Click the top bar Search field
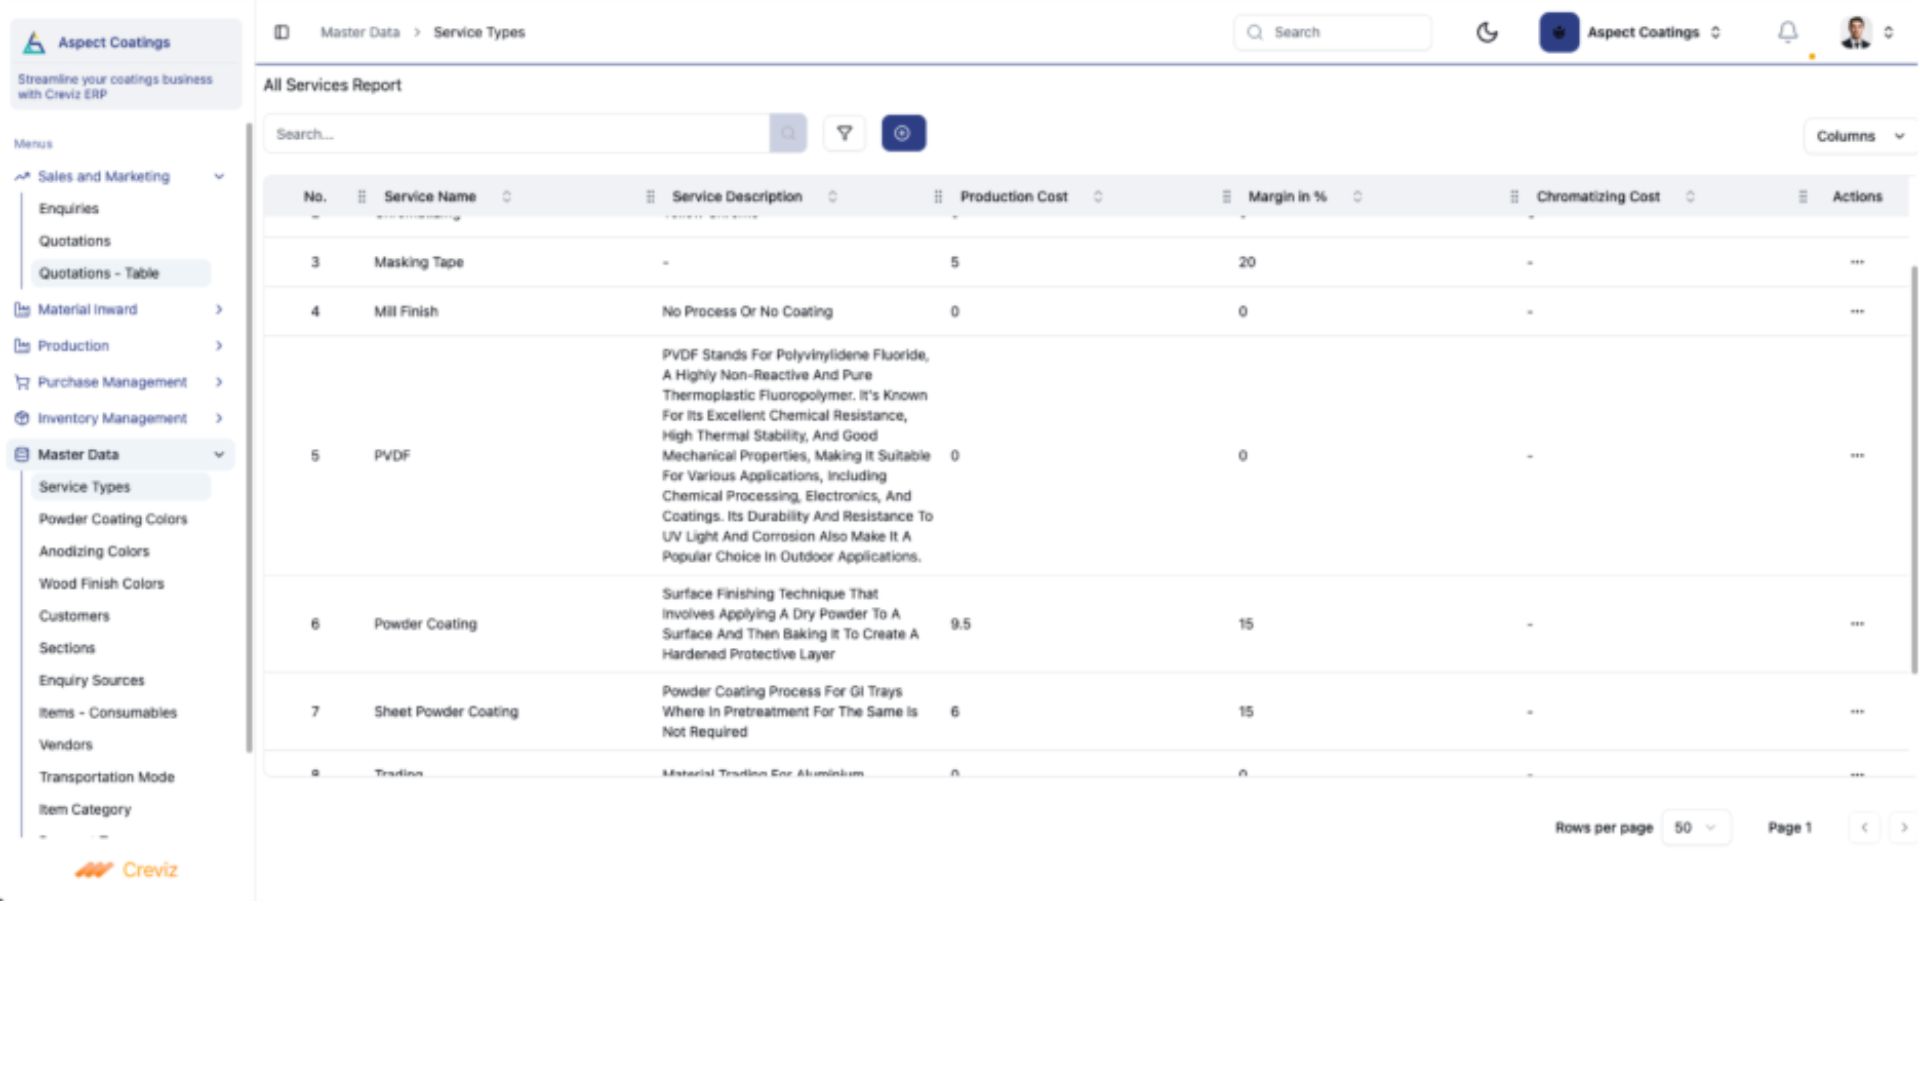The height and width of the screenshot is (1080, 1920). 1332,32
